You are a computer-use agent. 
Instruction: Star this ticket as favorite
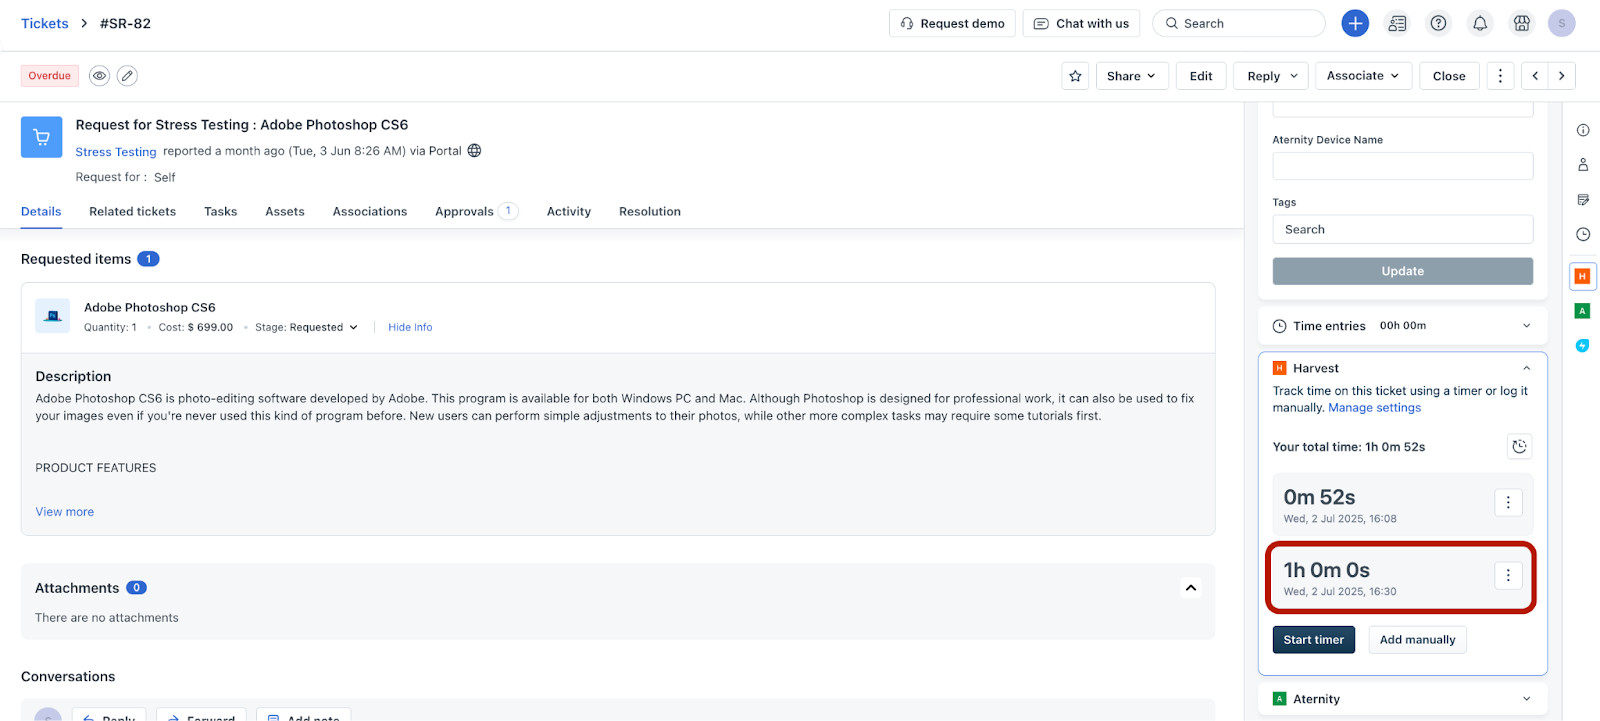(1075, 76)
